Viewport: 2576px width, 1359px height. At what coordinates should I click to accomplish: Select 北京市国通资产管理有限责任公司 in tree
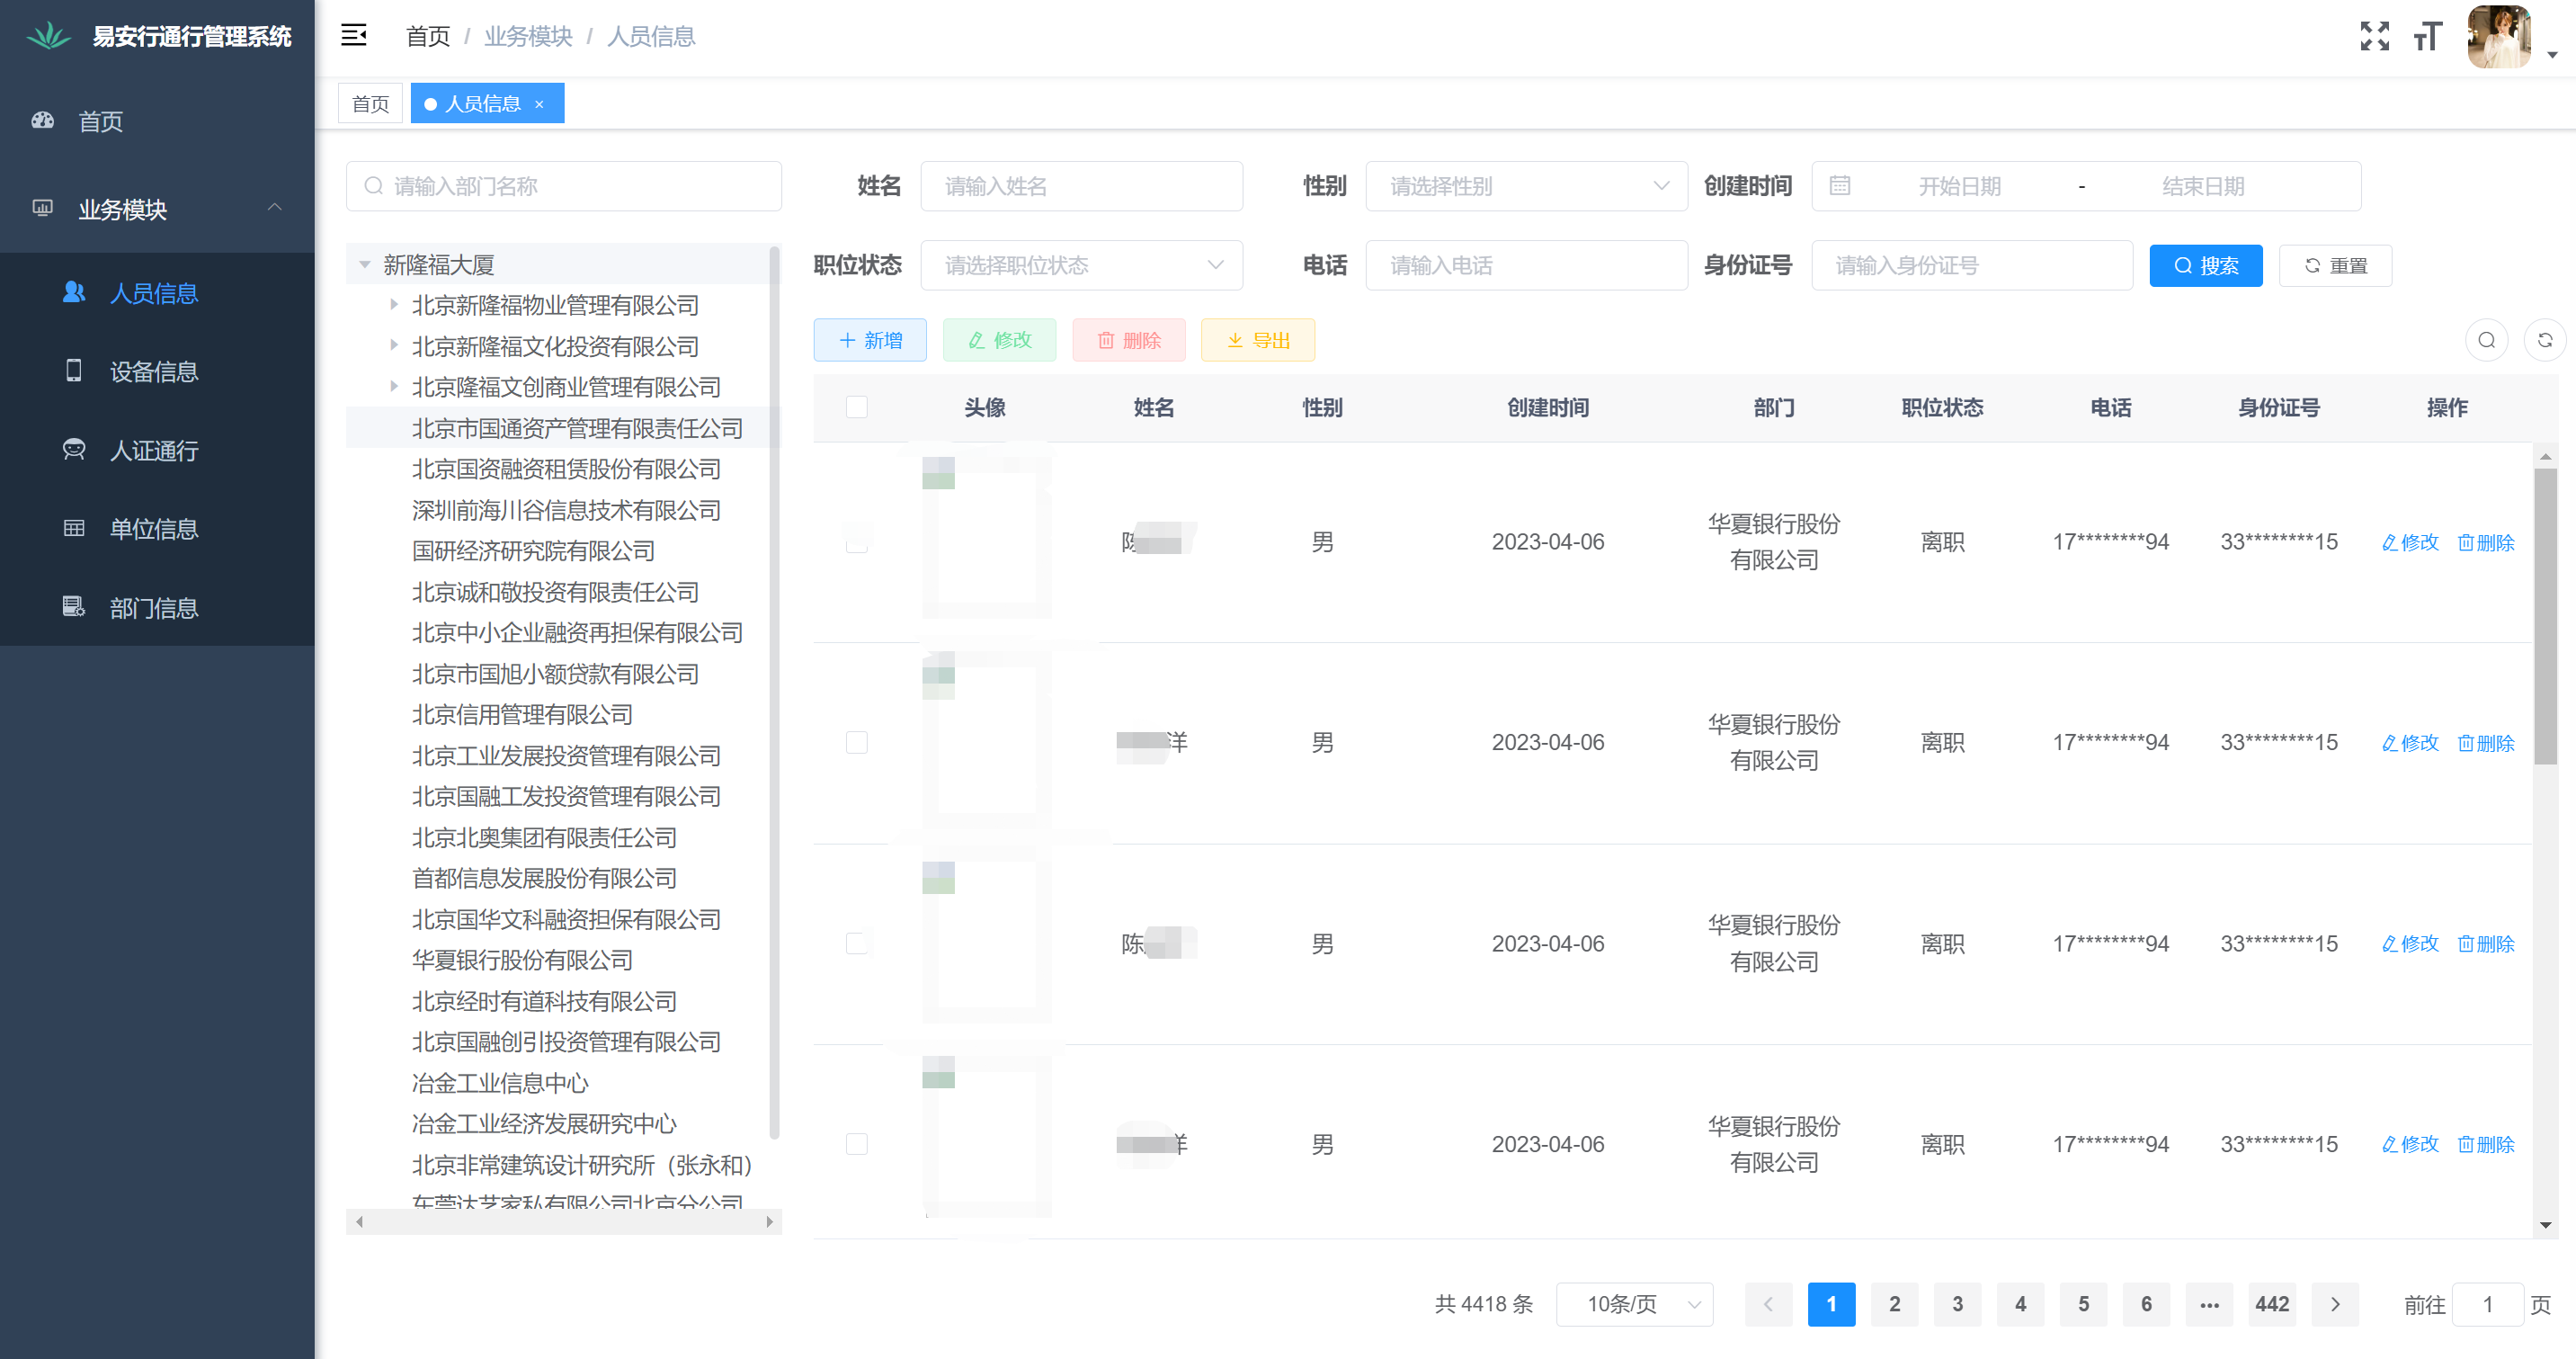coord(577,428)
